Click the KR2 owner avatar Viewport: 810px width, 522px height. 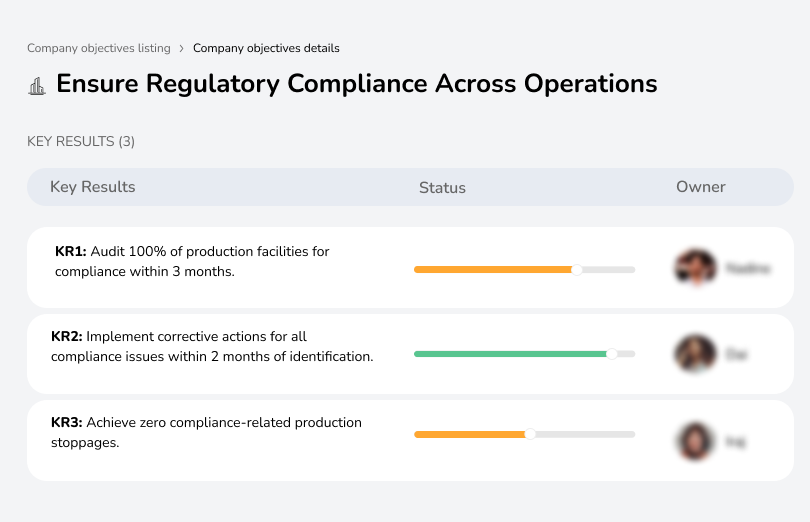pyautogui.click(x=695, y=354)
